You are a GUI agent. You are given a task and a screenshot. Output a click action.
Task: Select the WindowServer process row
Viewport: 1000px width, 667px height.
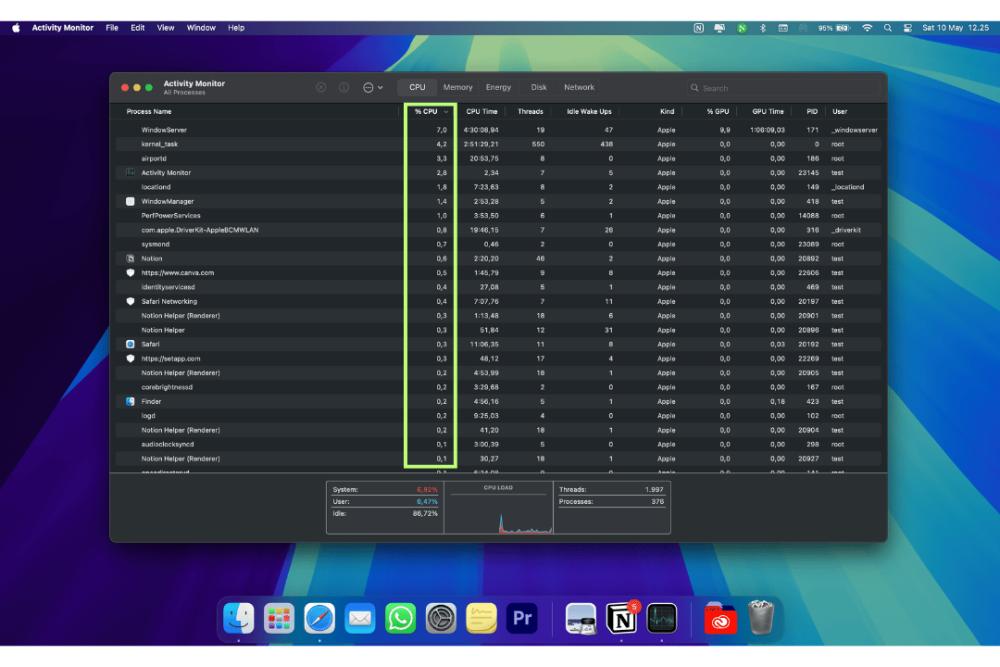[x=498, y=129]
